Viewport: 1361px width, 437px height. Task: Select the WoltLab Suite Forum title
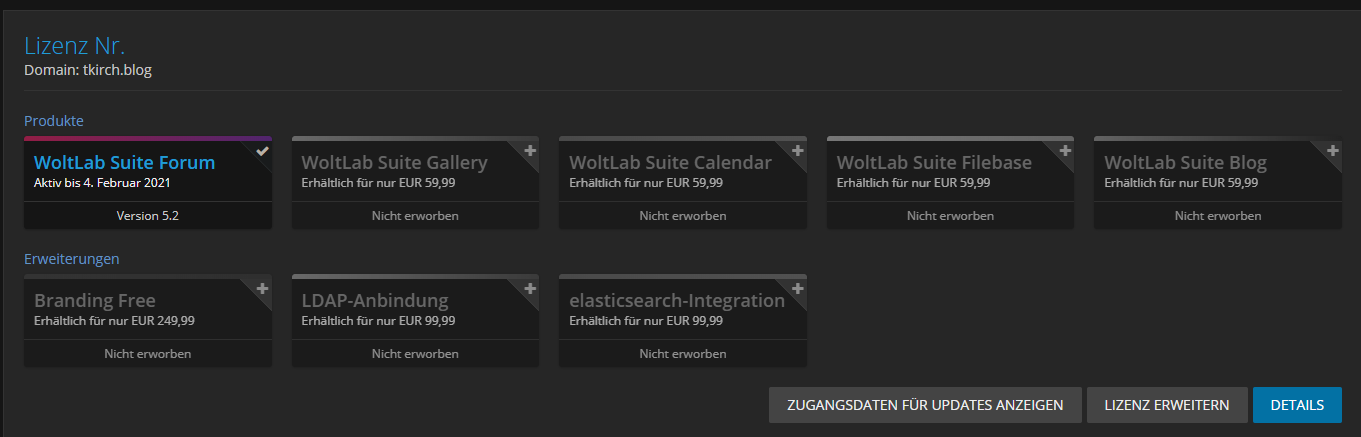coord(124,163)
